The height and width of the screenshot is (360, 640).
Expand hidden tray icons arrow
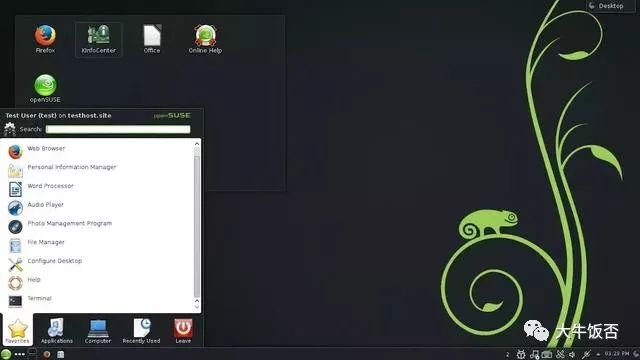(x=598, y=354)
